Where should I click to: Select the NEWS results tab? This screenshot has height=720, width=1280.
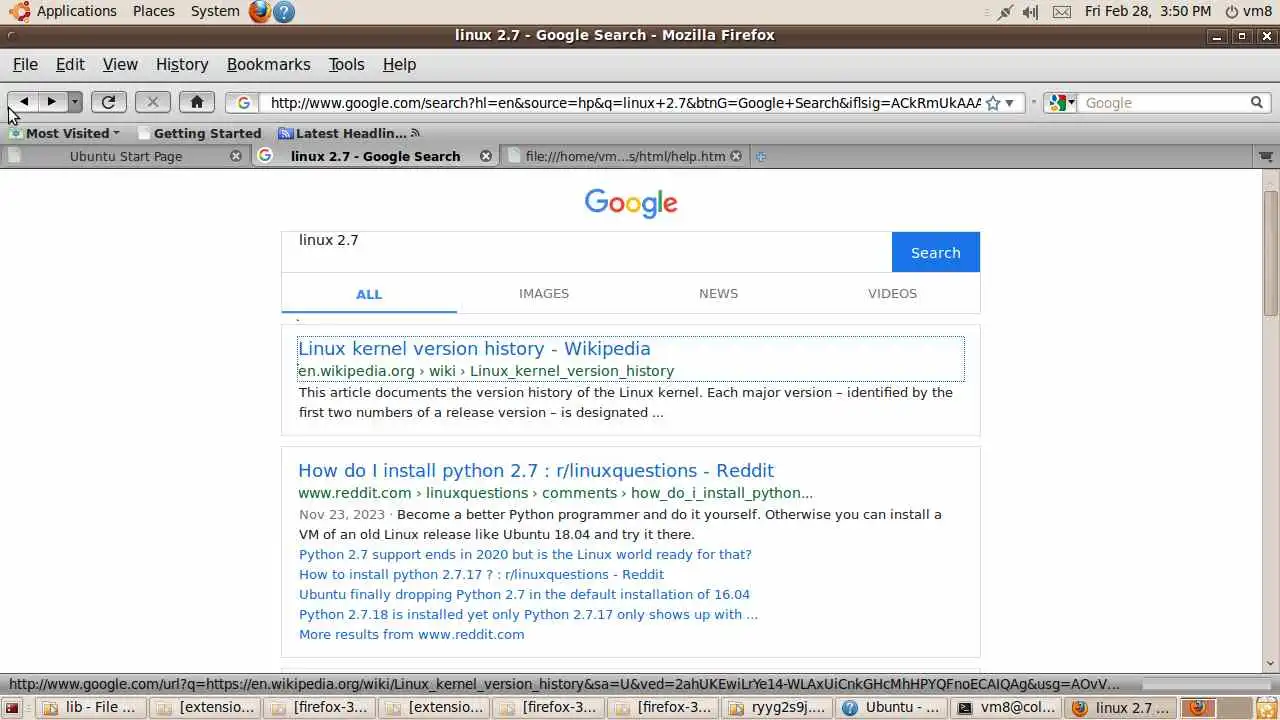coord(718,293)
